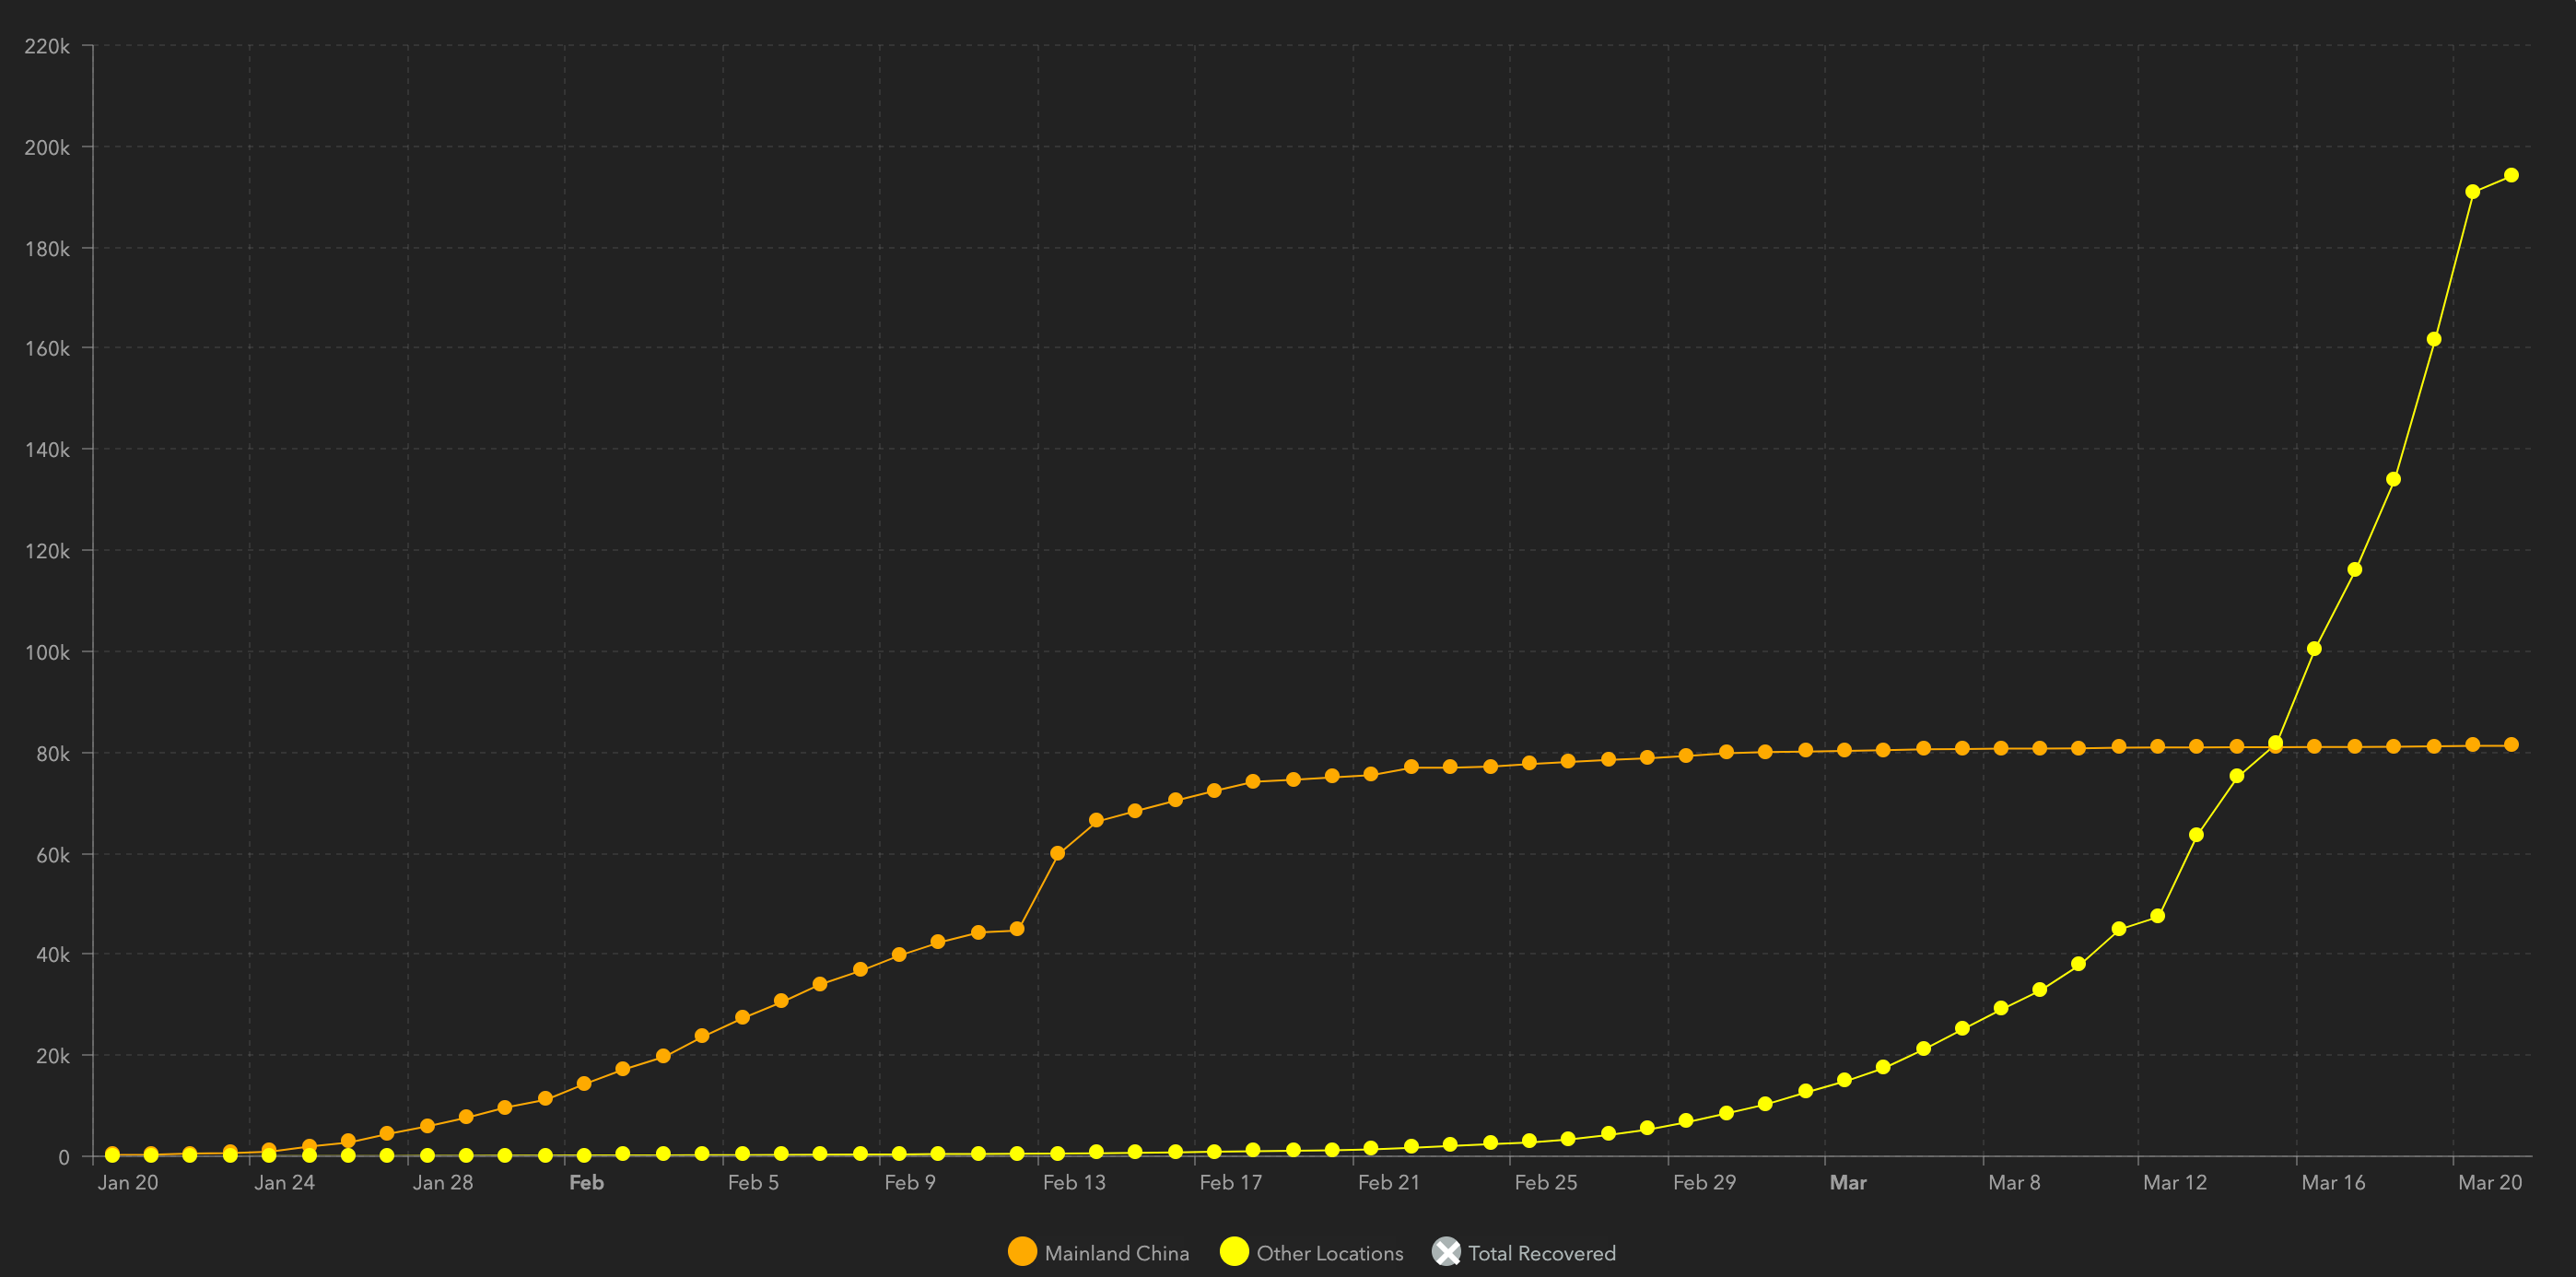
Task: Click the Mar 16 x-axis label
Action: [2333, 1182]
